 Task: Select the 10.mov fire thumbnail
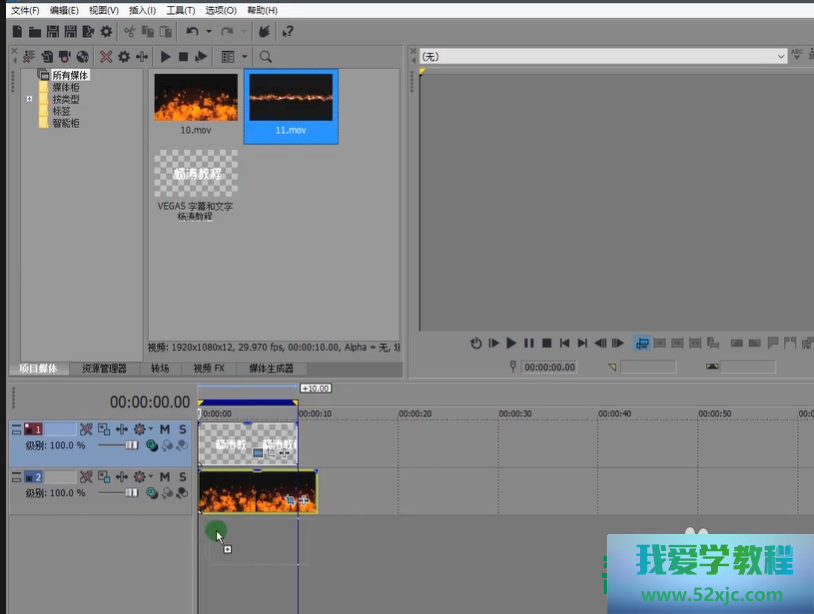[x=195, y=98]
